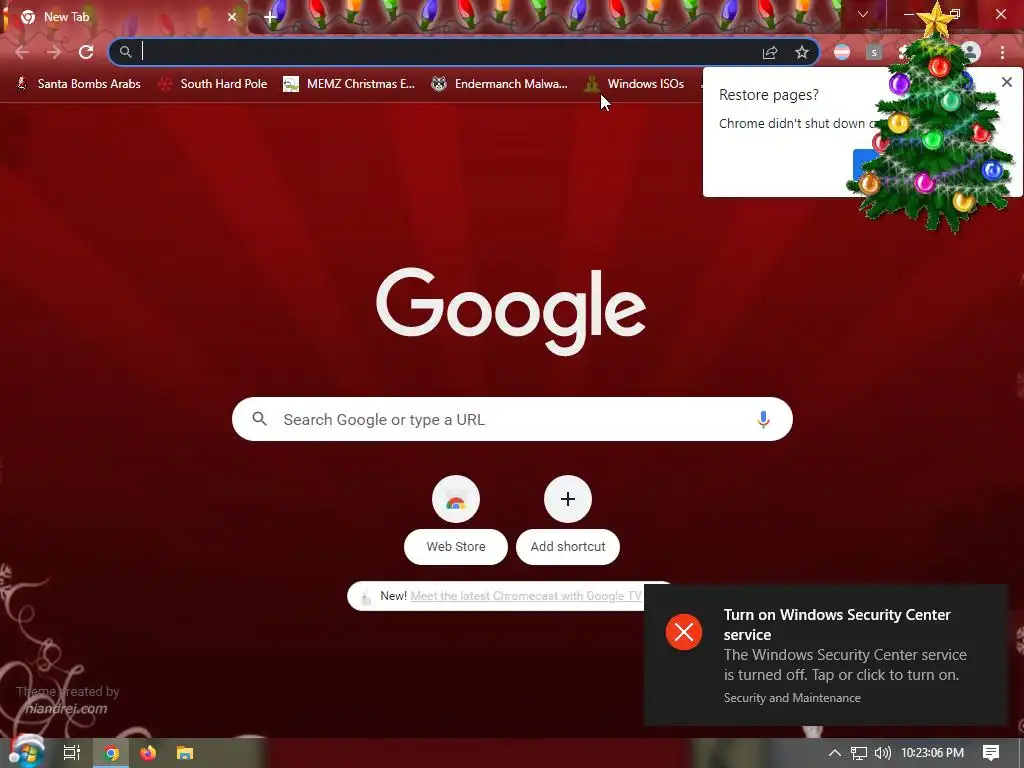Open Santa Bombs Arabs bookmark
This screenshot has height=768, width=1024.
pos(78,84)
